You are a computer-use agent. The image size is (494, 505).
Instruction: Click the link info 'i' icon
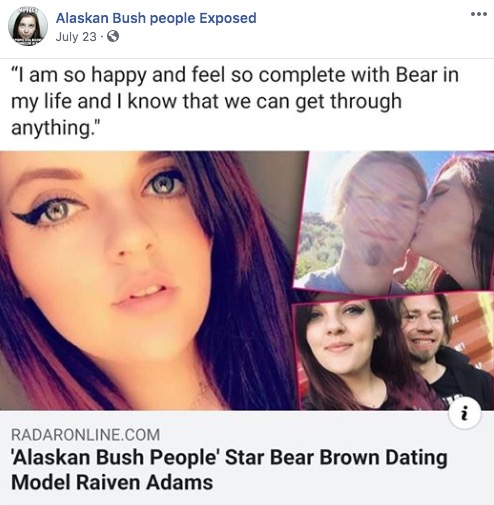click(465, 413)
